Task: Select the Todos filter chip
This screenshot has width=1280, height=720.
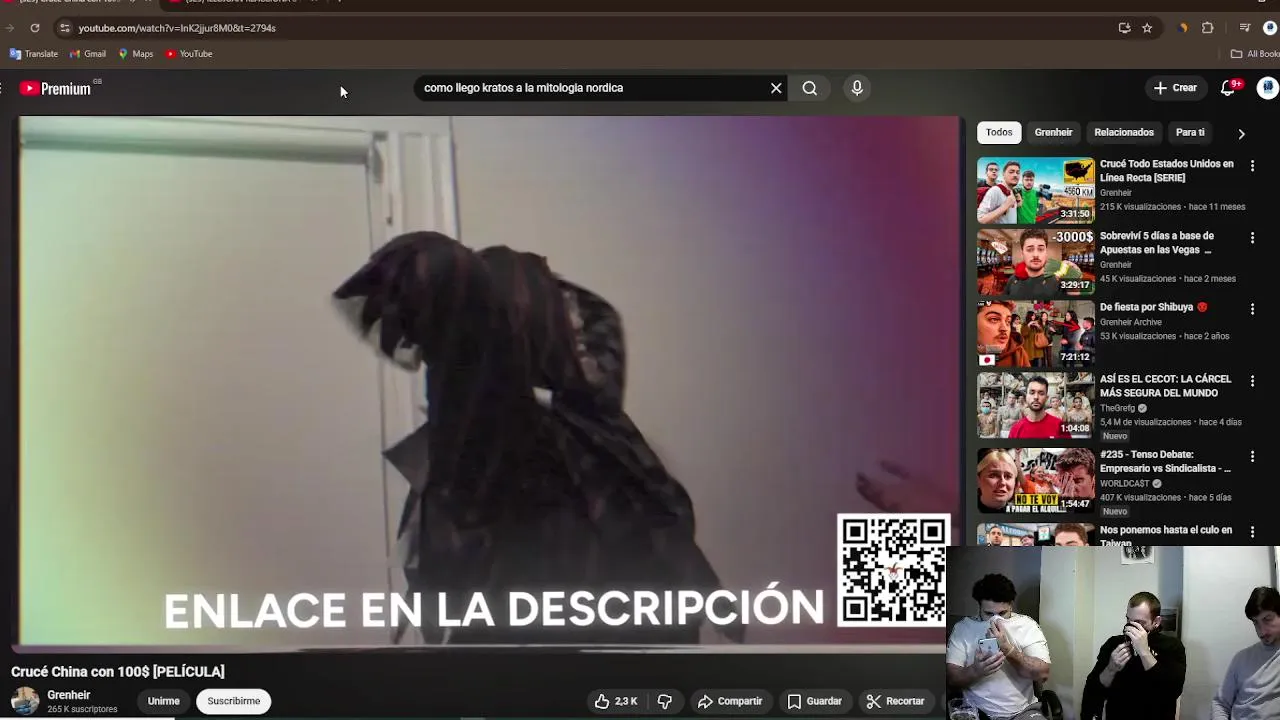Action: [x=999, y=132]
